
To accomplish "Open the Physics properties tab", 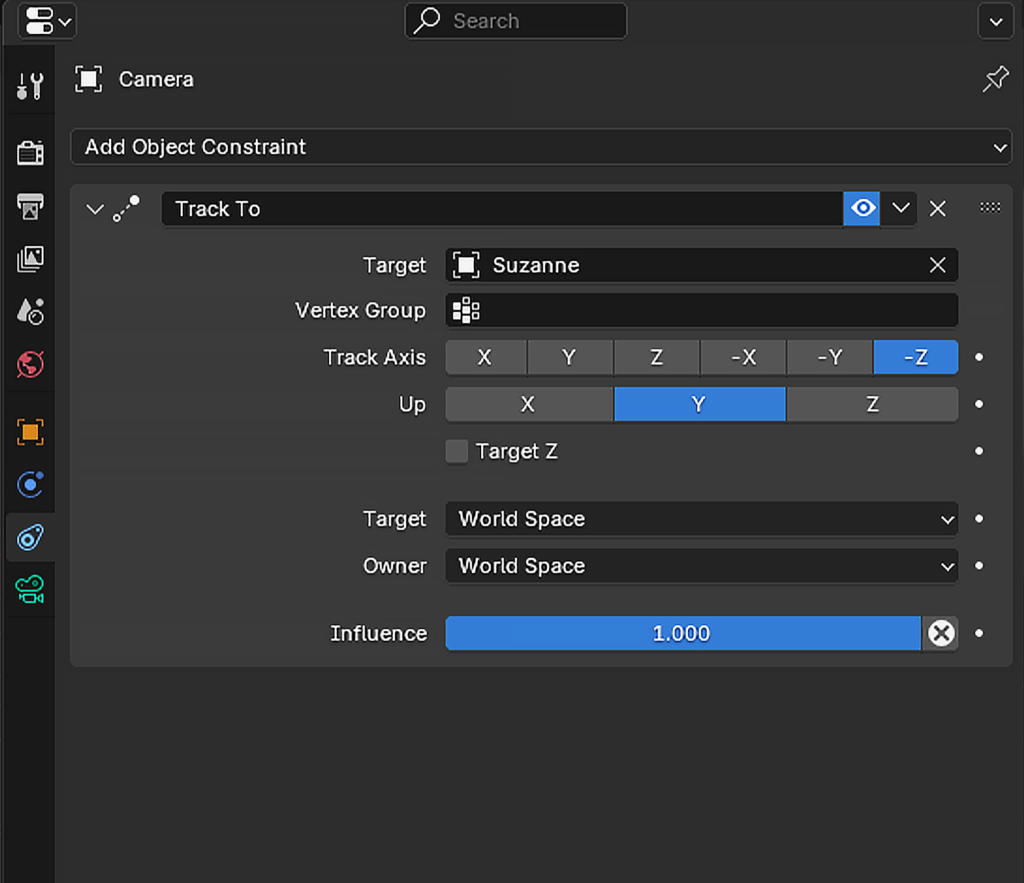I will (30, 484).
